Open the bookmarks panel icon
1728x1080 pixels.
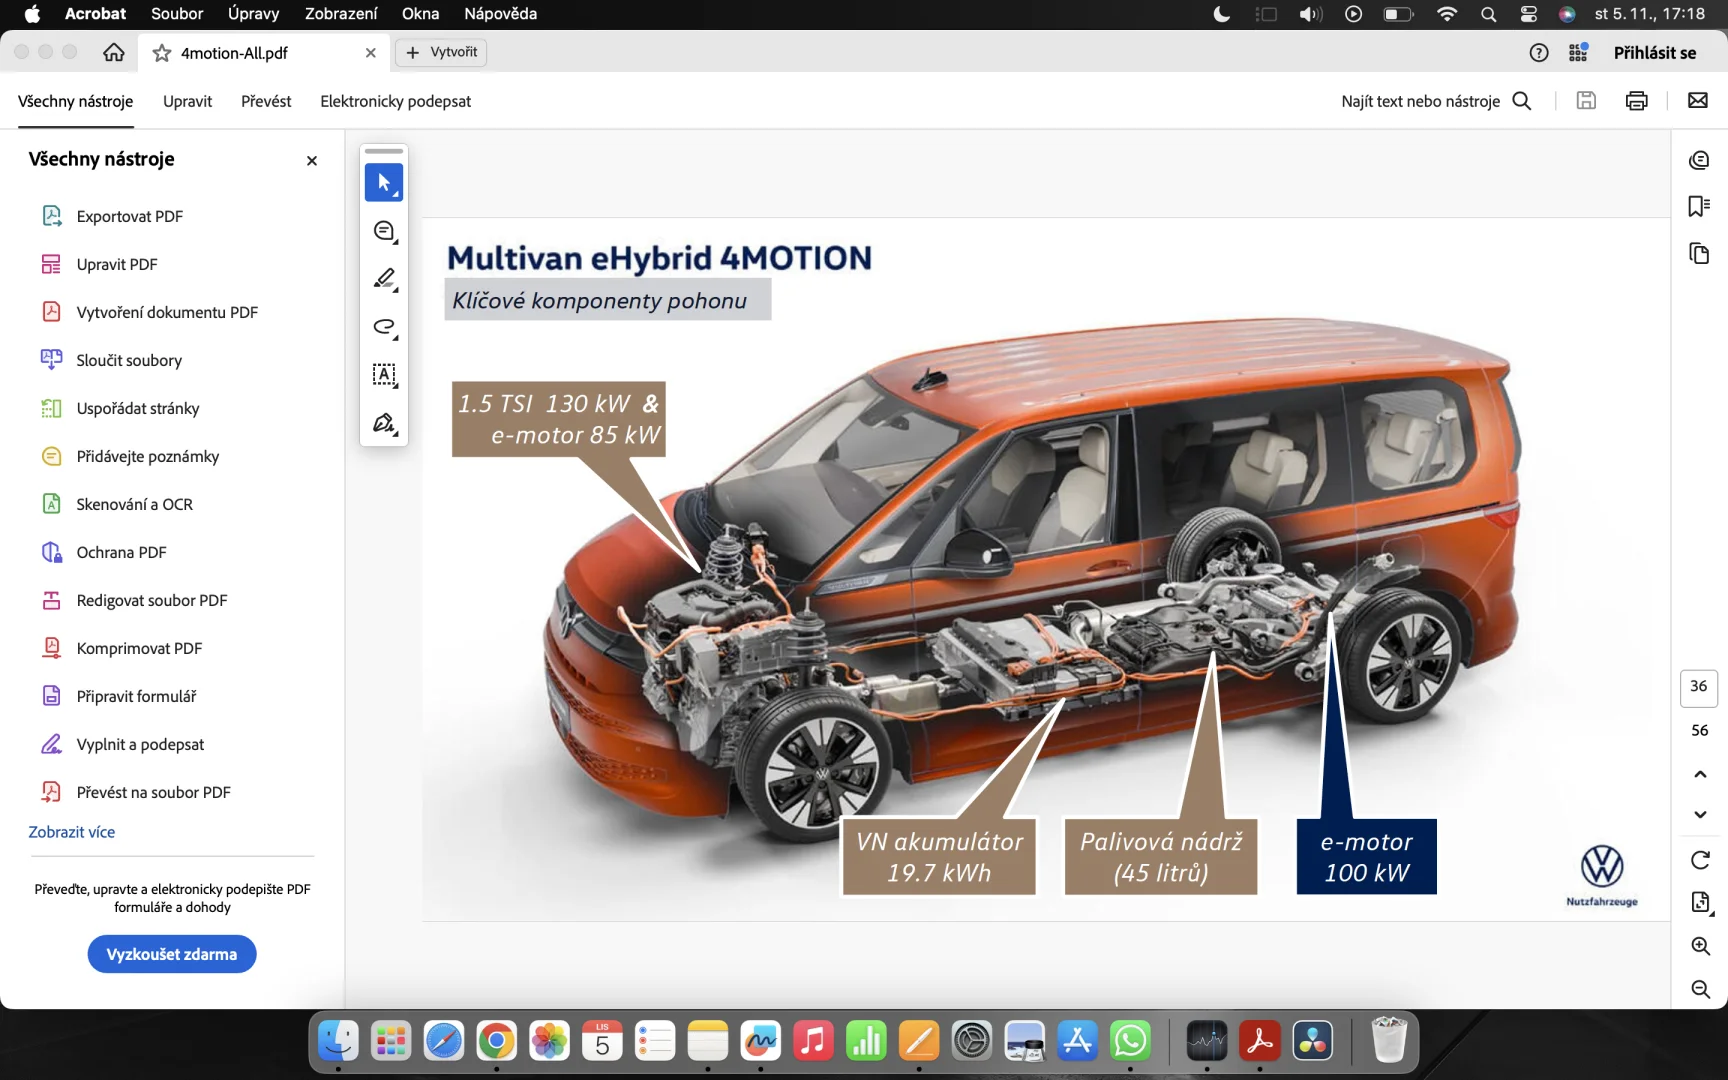1698,206
